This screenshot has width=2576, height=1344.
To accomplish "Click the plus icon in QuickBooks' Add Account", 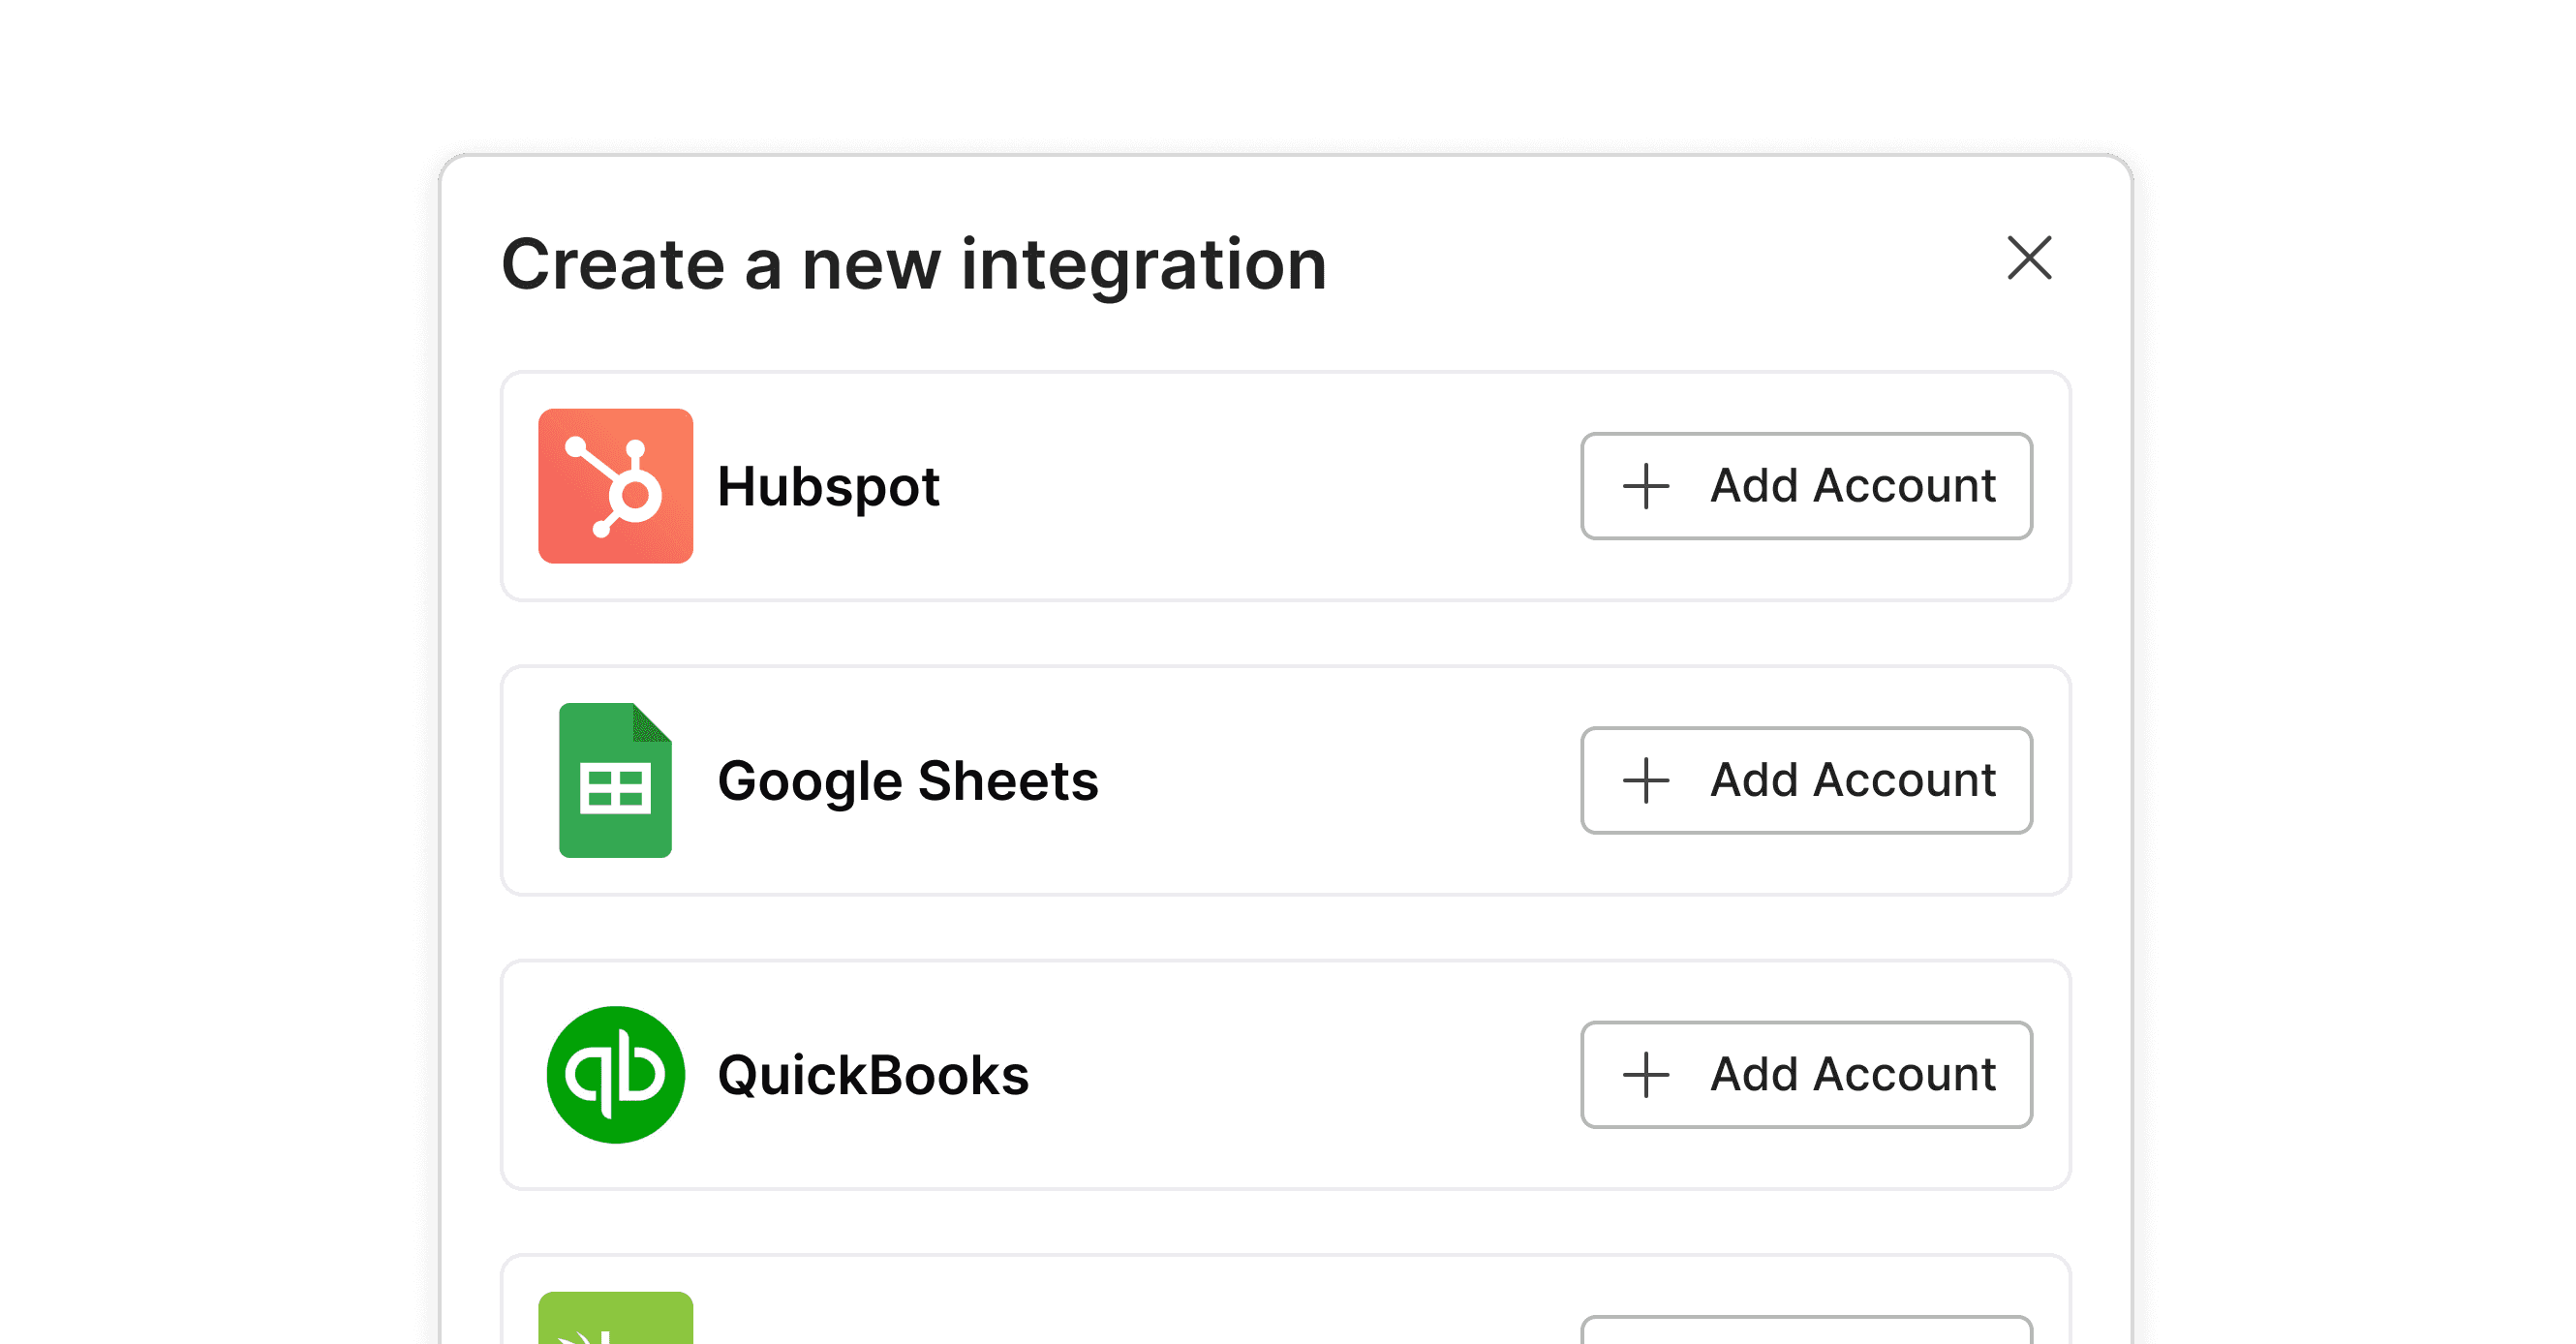I will click(x=1646, y=1076).
